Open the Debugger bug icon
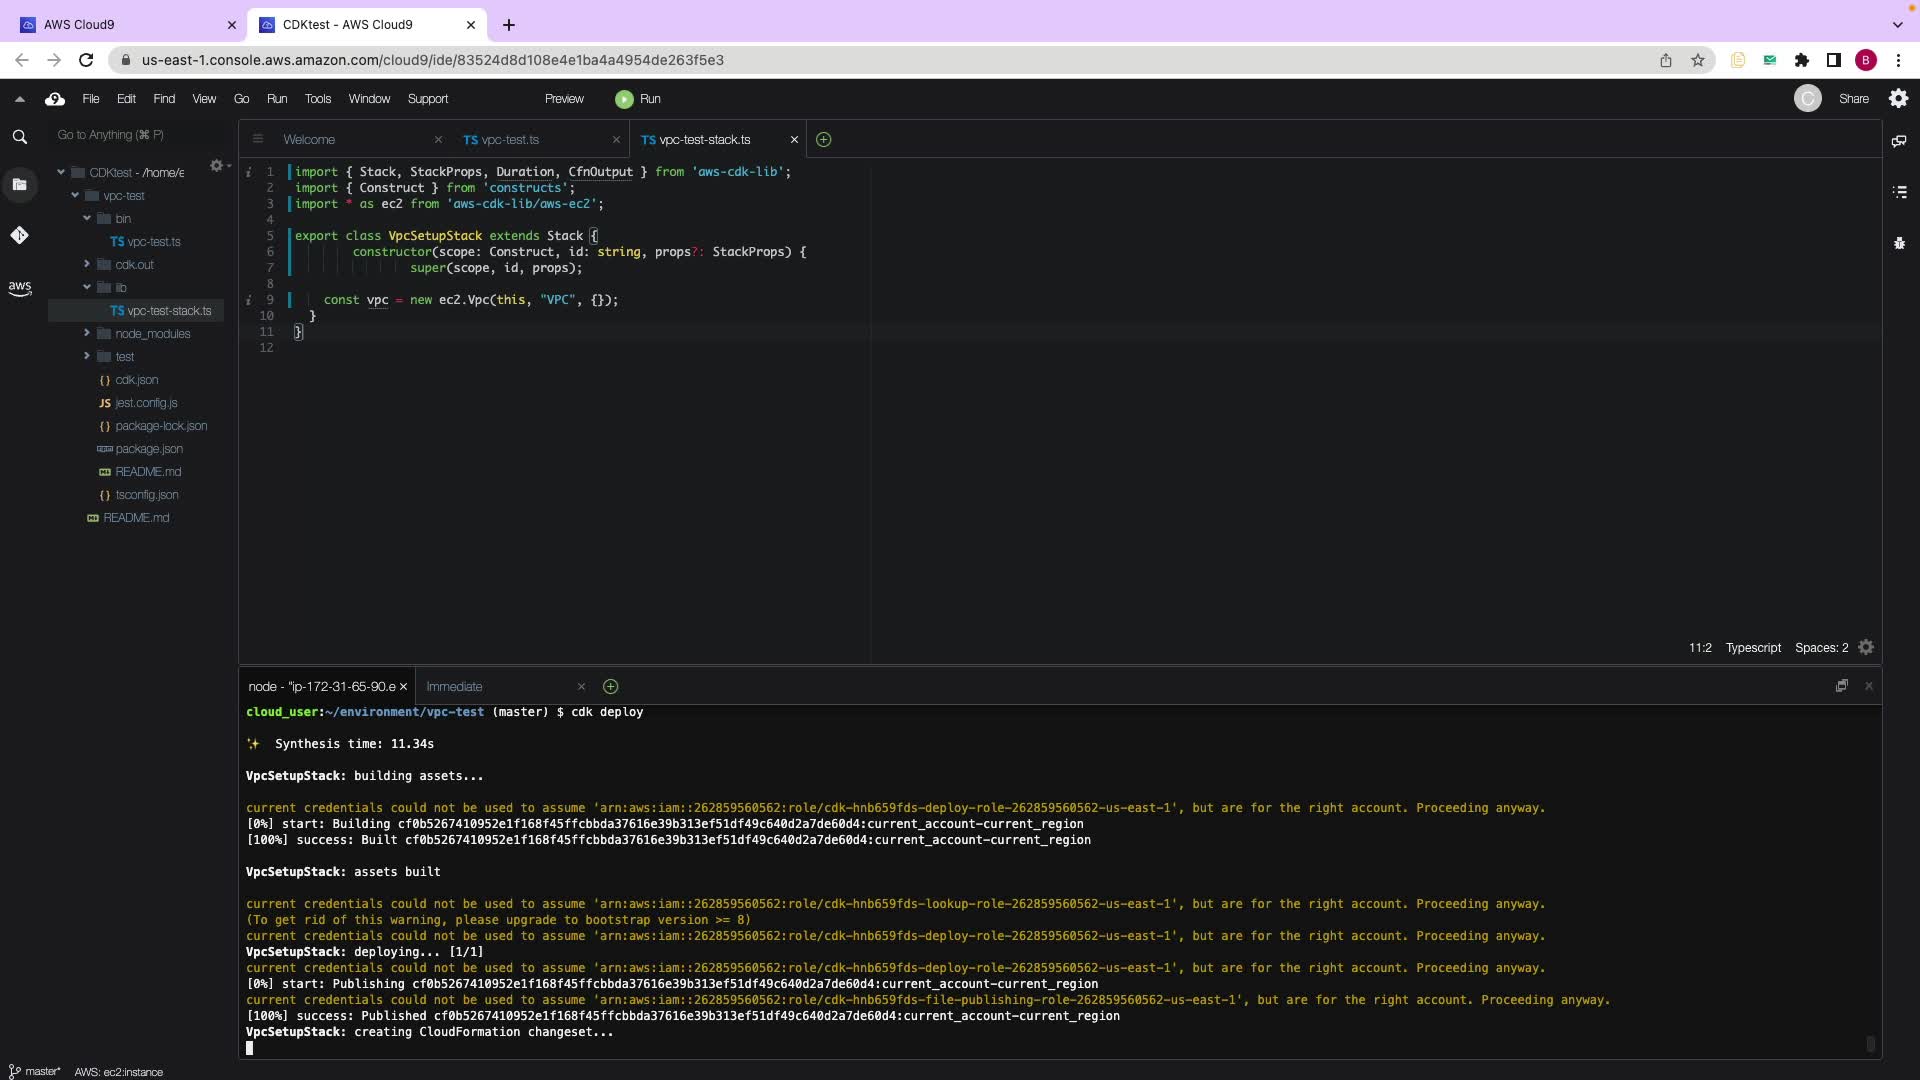Screen dimensions: 1920x1080 point(1899,243)
